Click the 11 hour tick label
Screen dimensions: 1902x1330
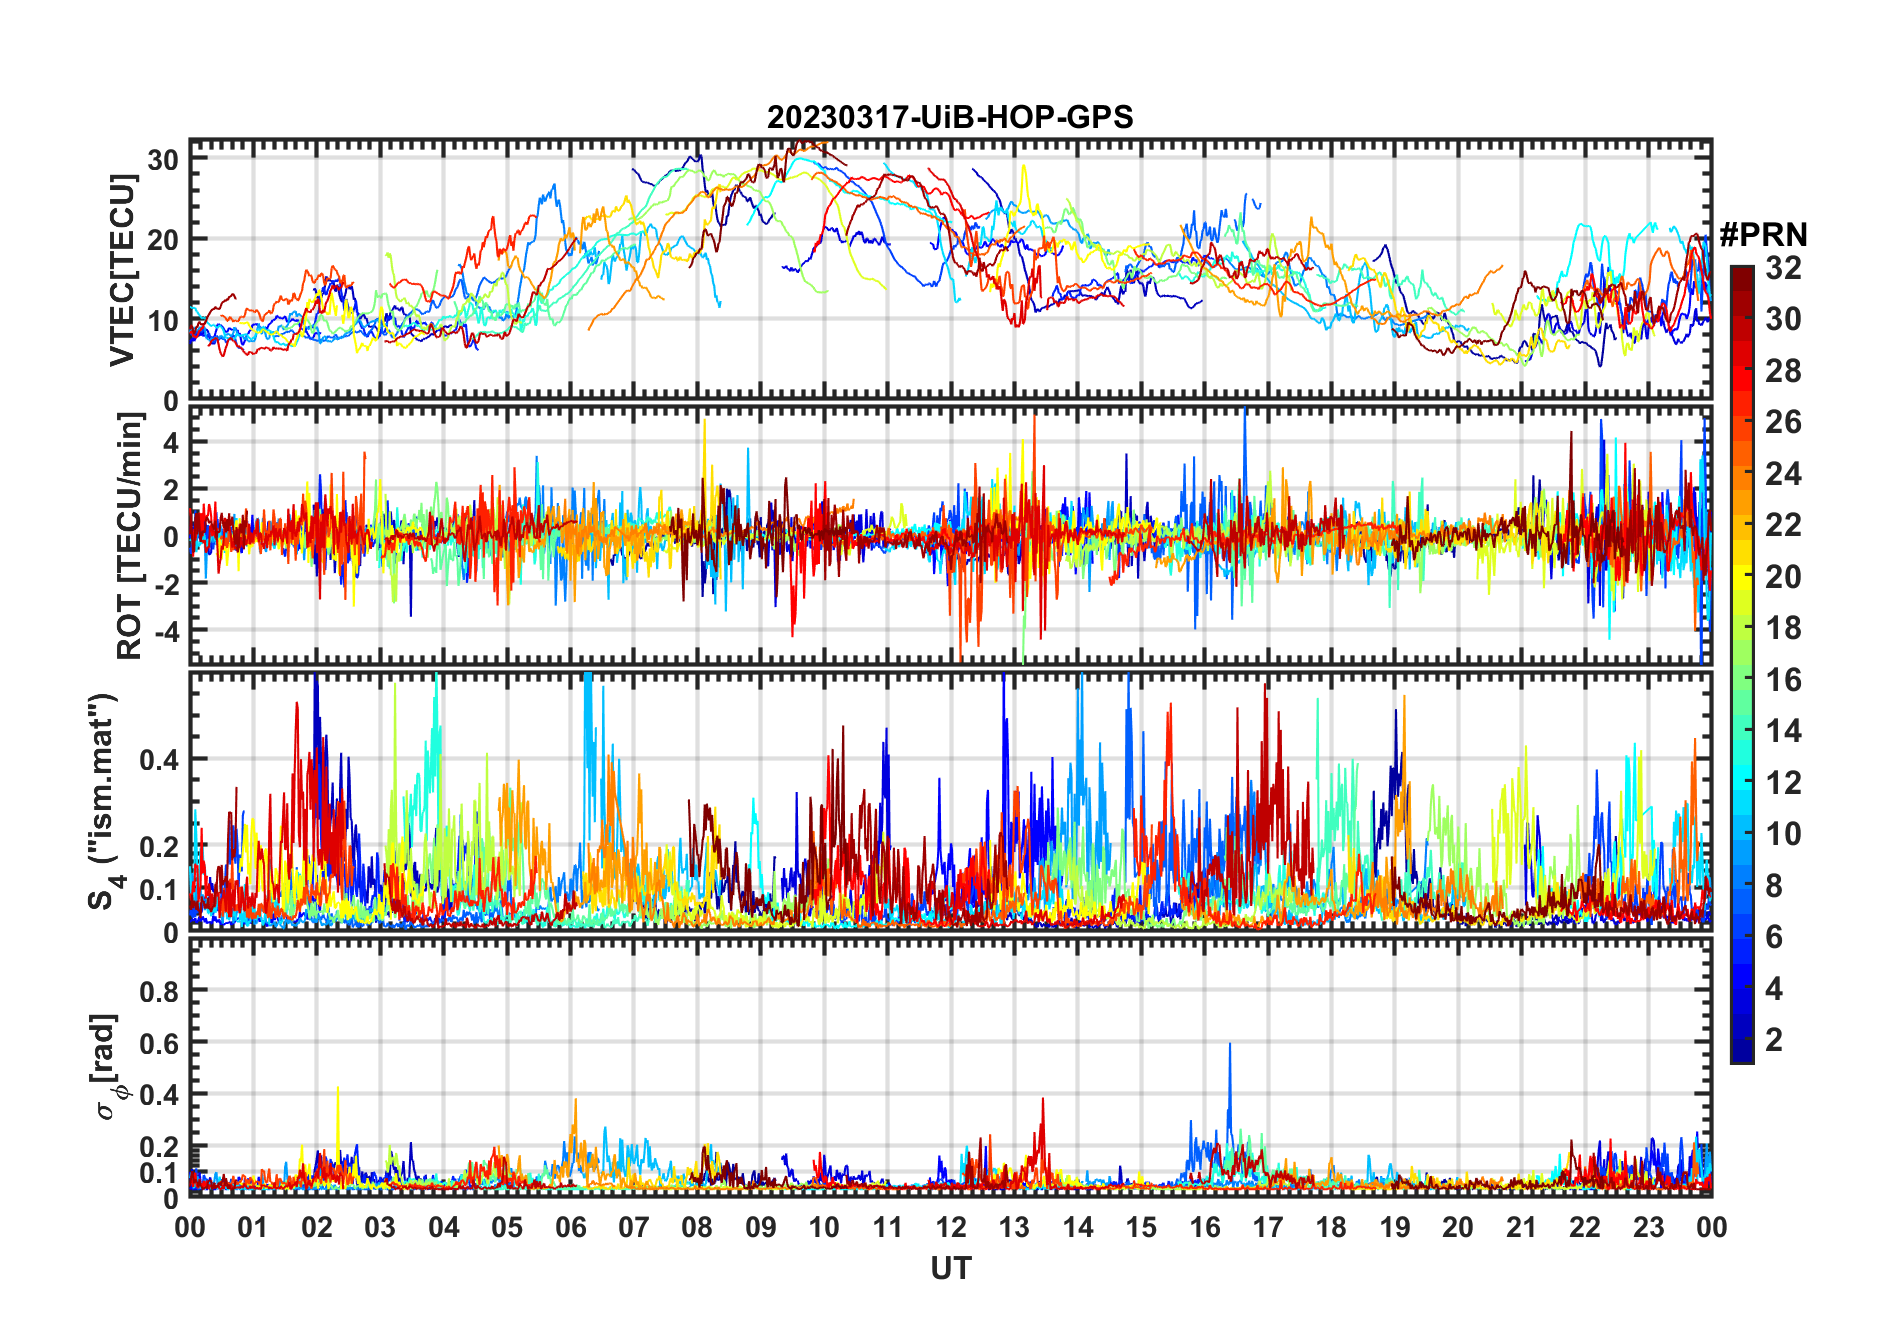pyautogui.click(x=888, y=1227)
